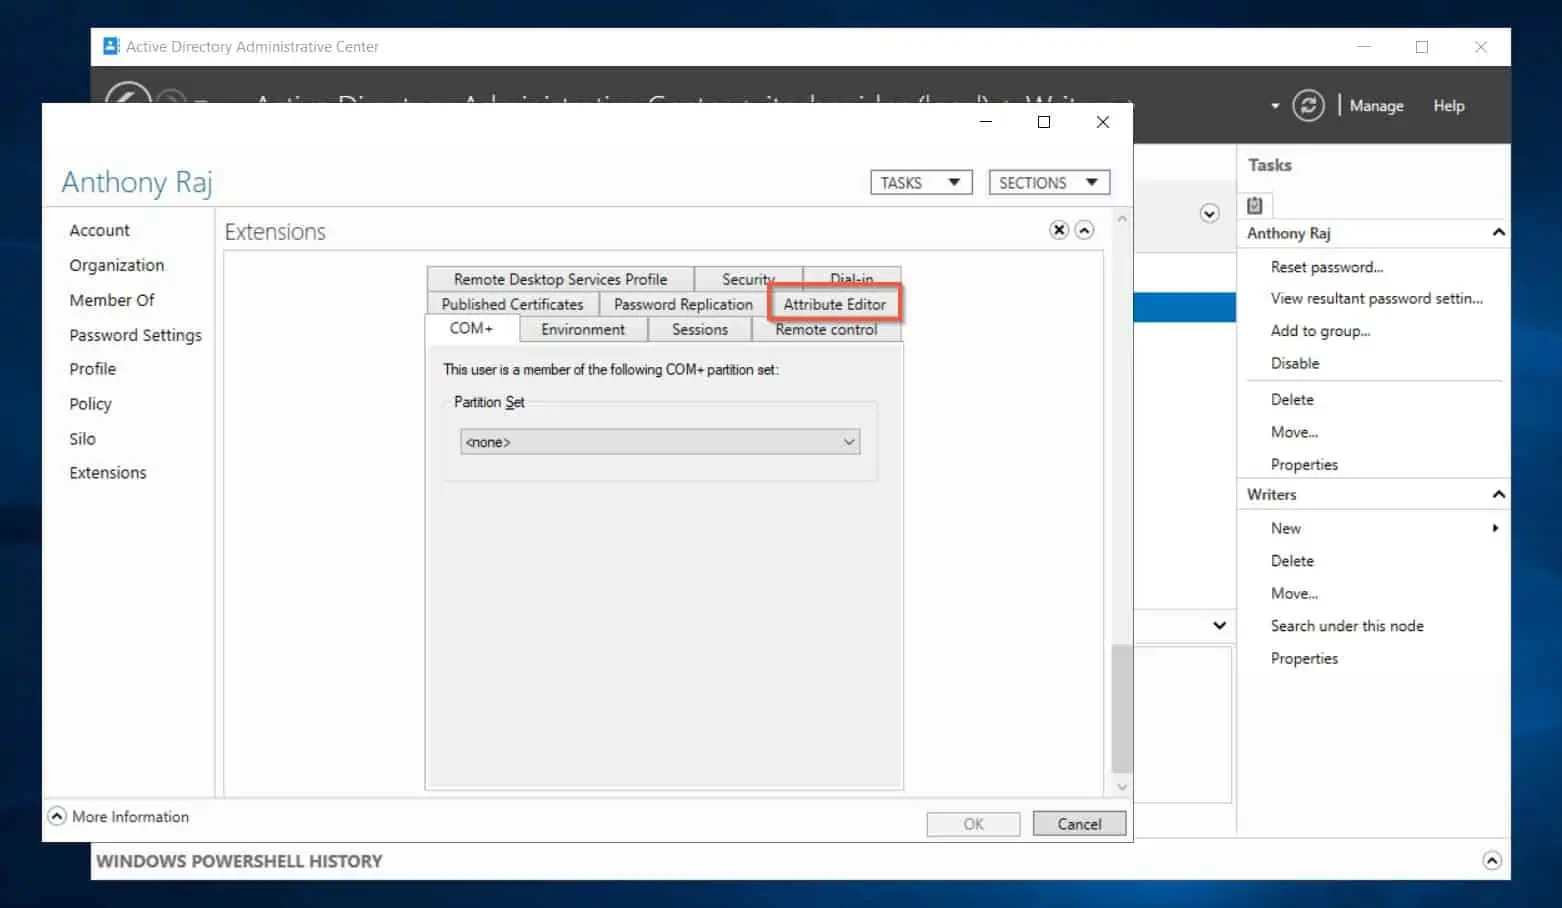Select the Dial-in tab
This screenshot has height=908, width=1562.
[852, 278]
